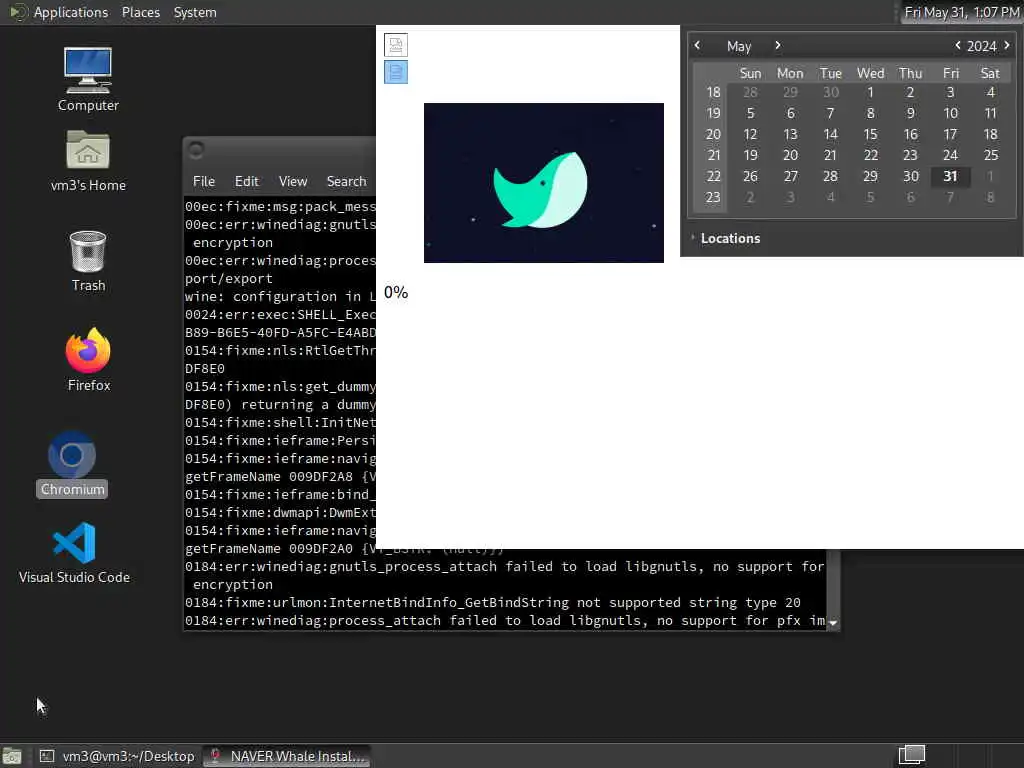The height and width of the screenshot is (768, 1024).
Task: Select May 24 in the calendar
Action: tap(950, 155)
